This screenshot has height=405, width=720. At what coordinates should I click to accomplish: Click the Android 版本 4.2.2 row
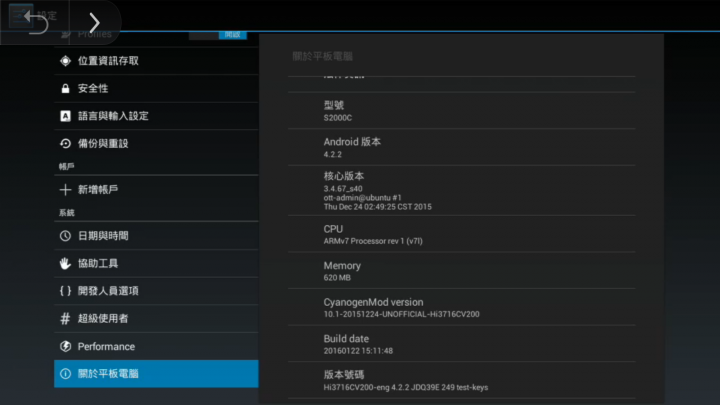(x=461, y=147)
